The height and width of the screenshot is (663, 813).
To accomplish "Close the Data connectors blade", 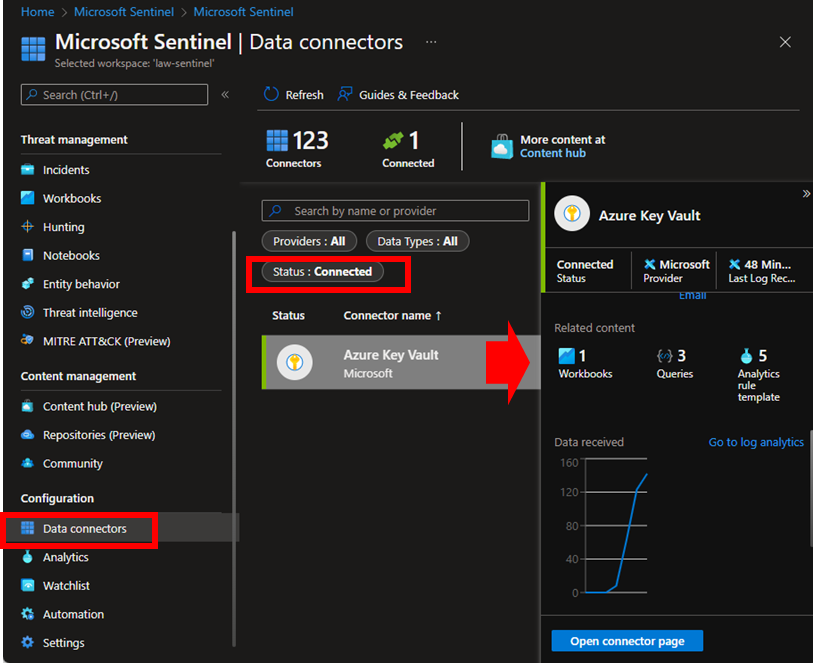I will (x=785, y=42).
